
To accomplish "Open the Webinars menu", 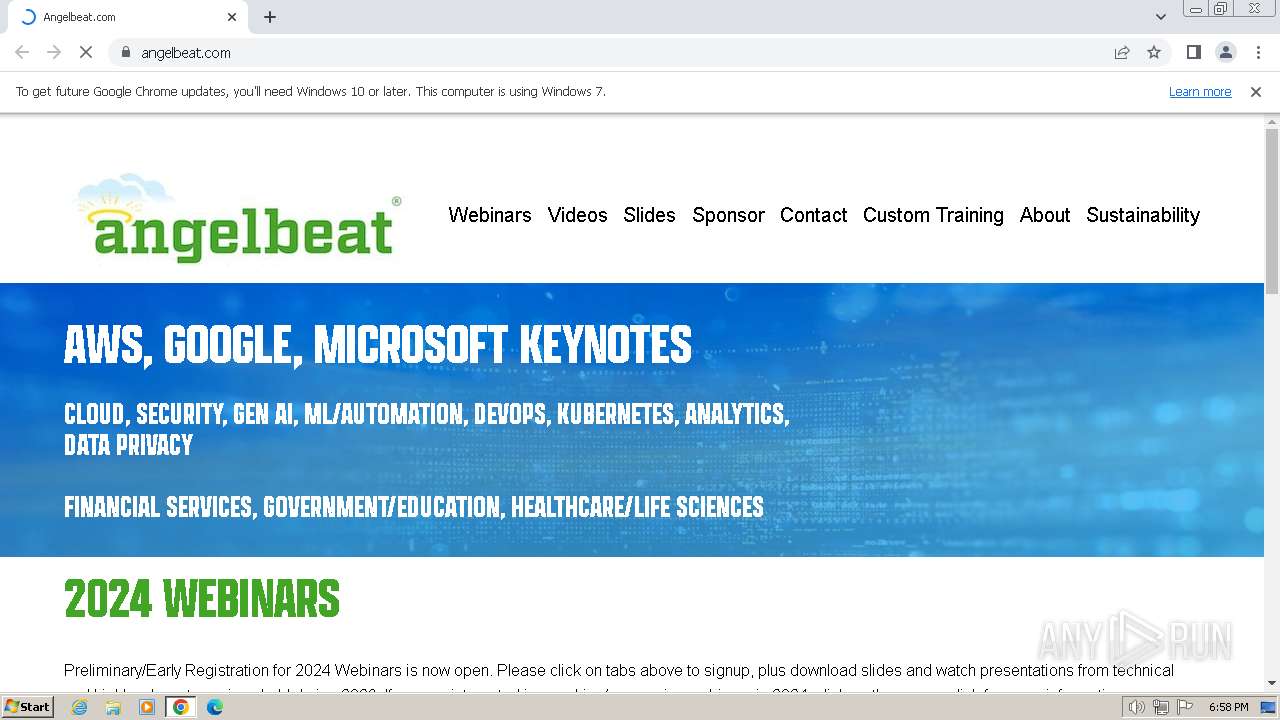I will click(x=490, y=215).
